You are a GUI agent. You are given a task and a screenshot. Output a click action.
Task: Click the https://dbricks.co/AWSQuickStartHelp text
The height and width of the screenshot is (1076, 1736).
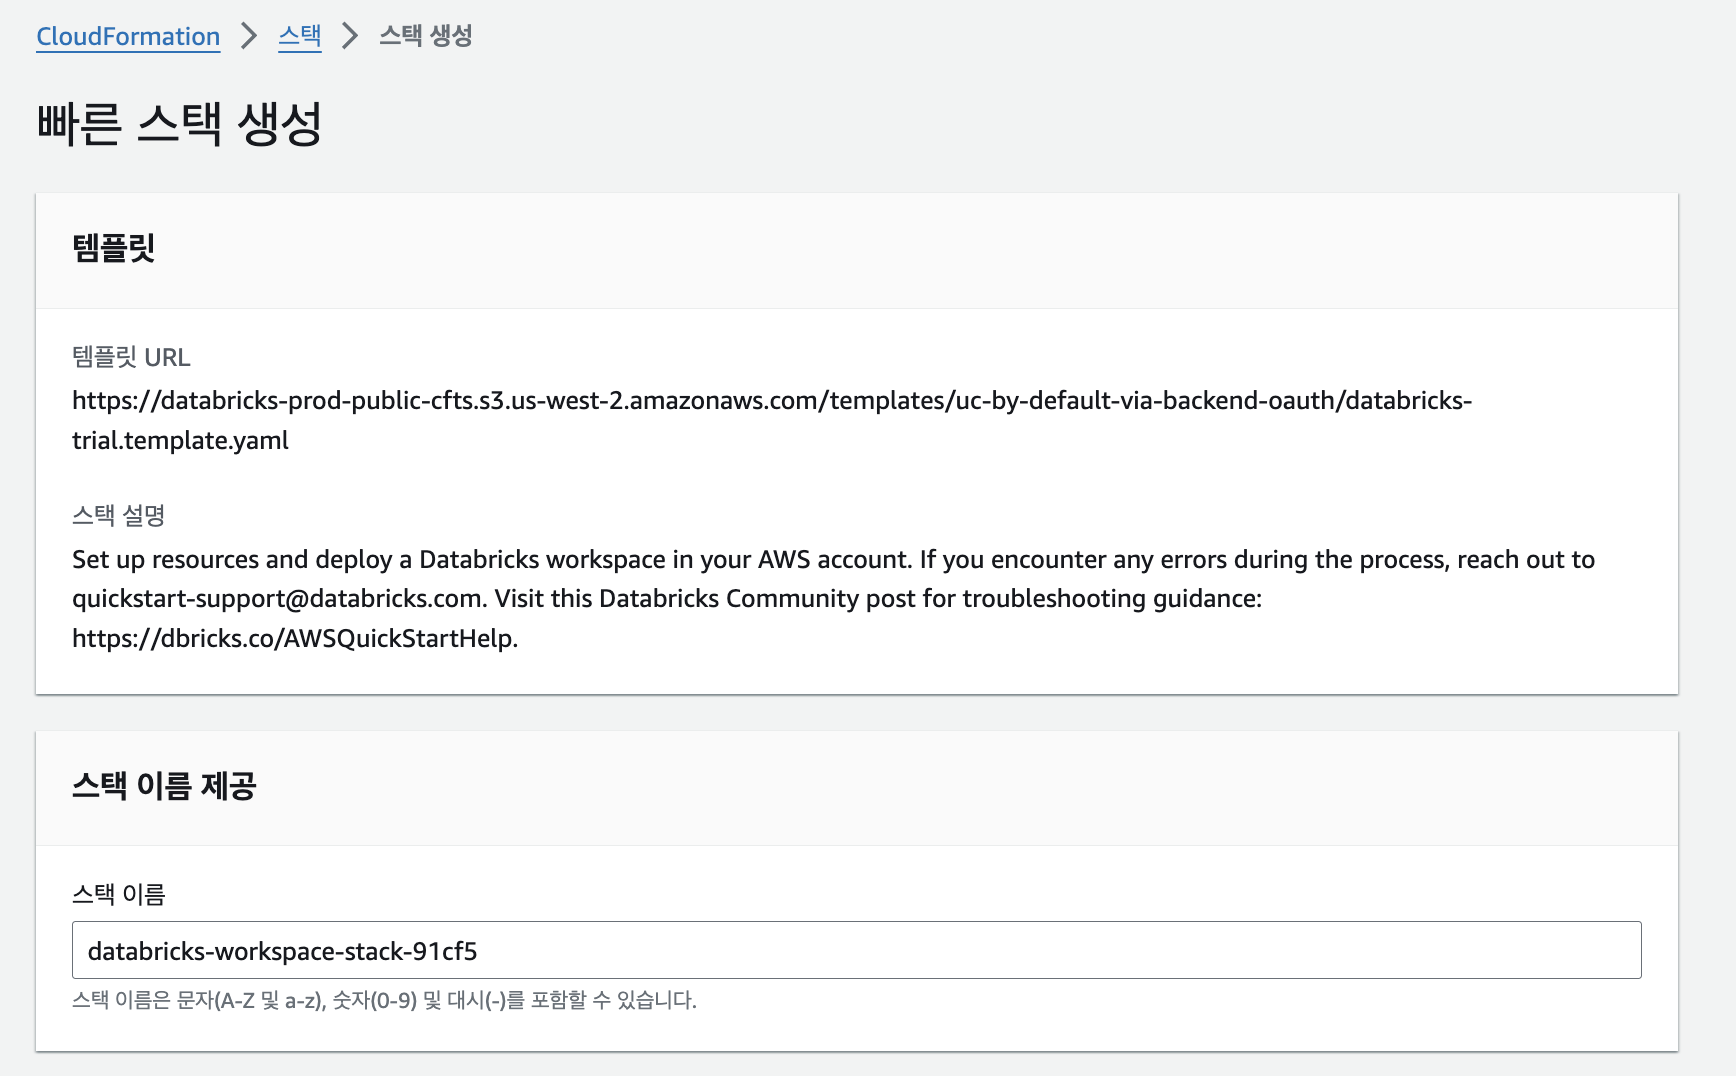[295, 638]
